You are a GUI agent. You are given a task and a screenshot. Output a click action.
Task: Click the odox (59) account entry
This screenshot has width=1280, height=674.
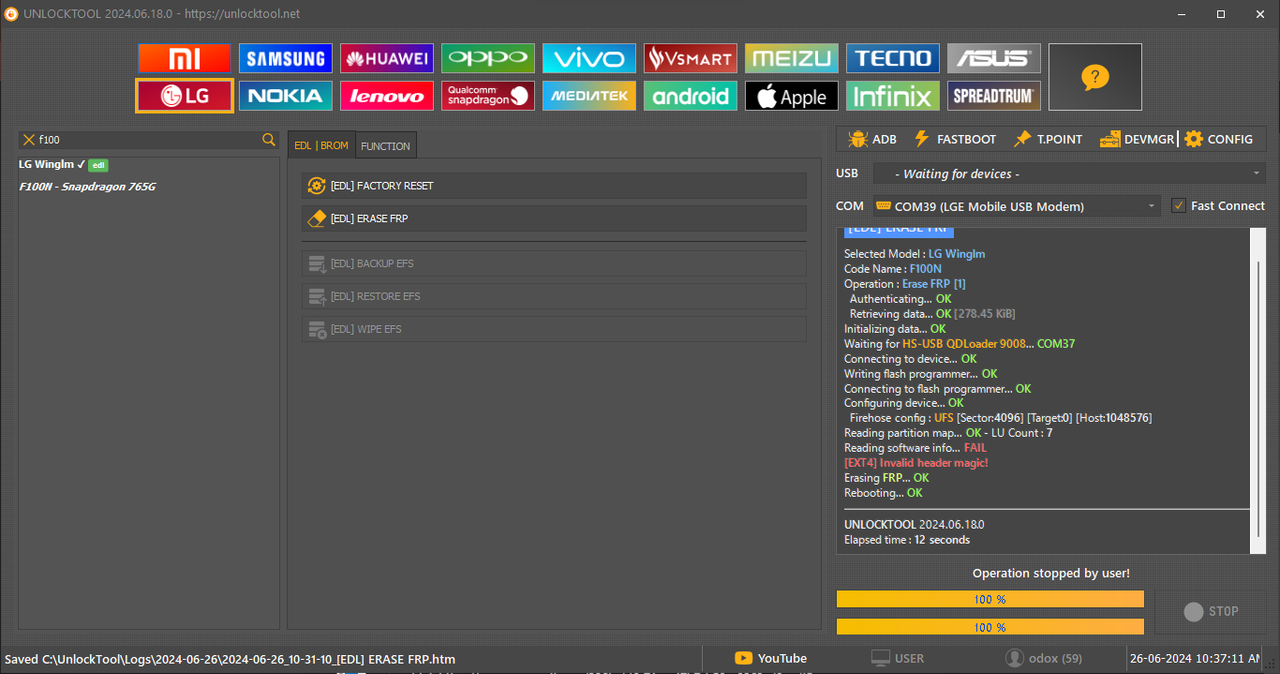[1044, 658]
